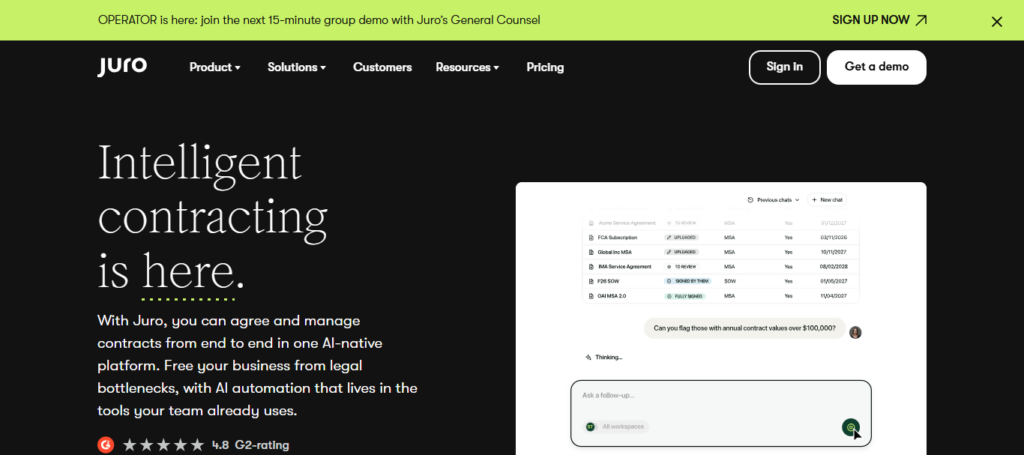The image size is (1024, 455).
Task: Click the TO REVIEW badge in IMA Service Agreement row
Action: pos(682,266)
